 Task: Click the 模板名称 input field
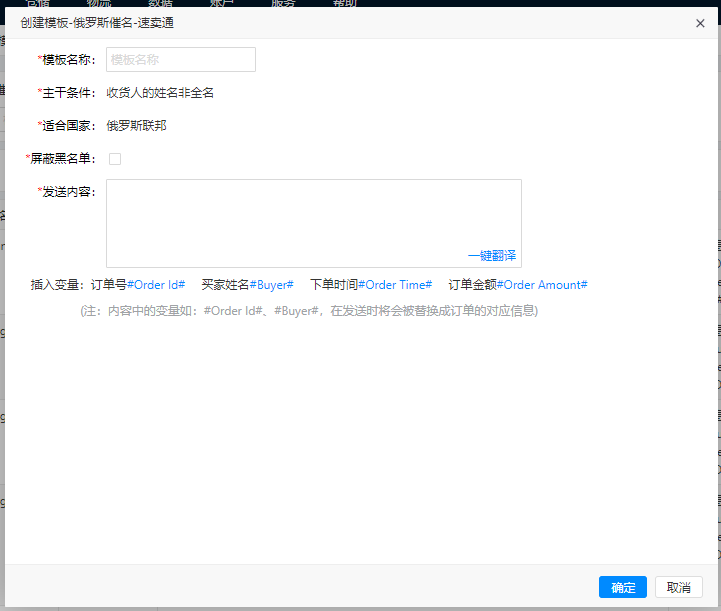[180, 60]
